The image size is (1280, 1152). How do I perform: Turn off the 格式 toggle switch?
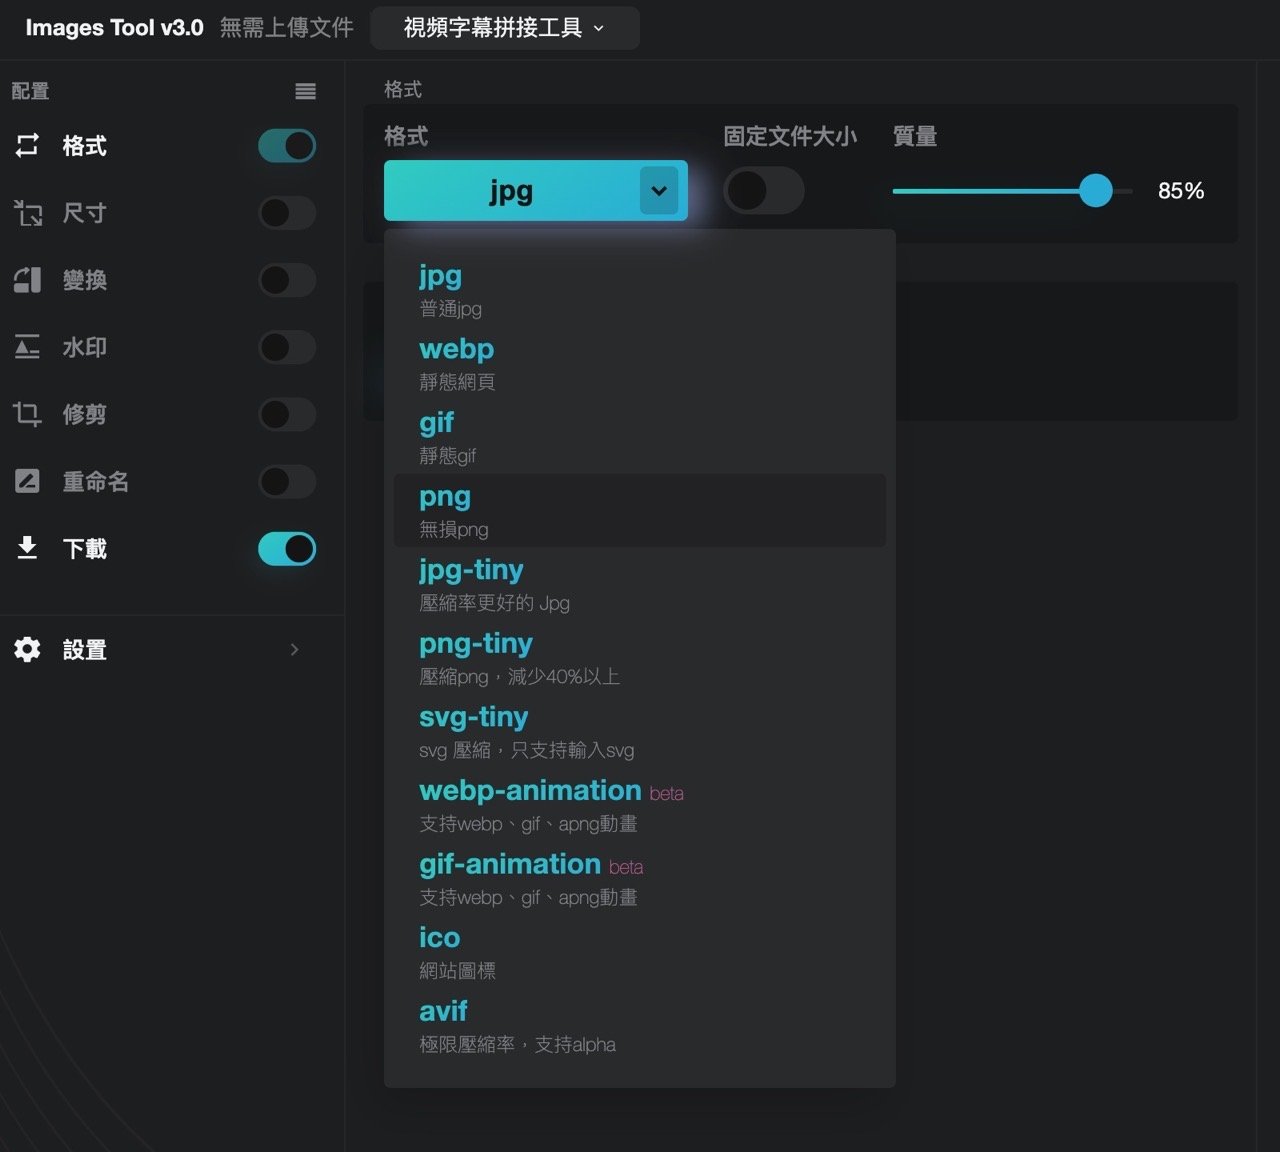tap(287, 146)
